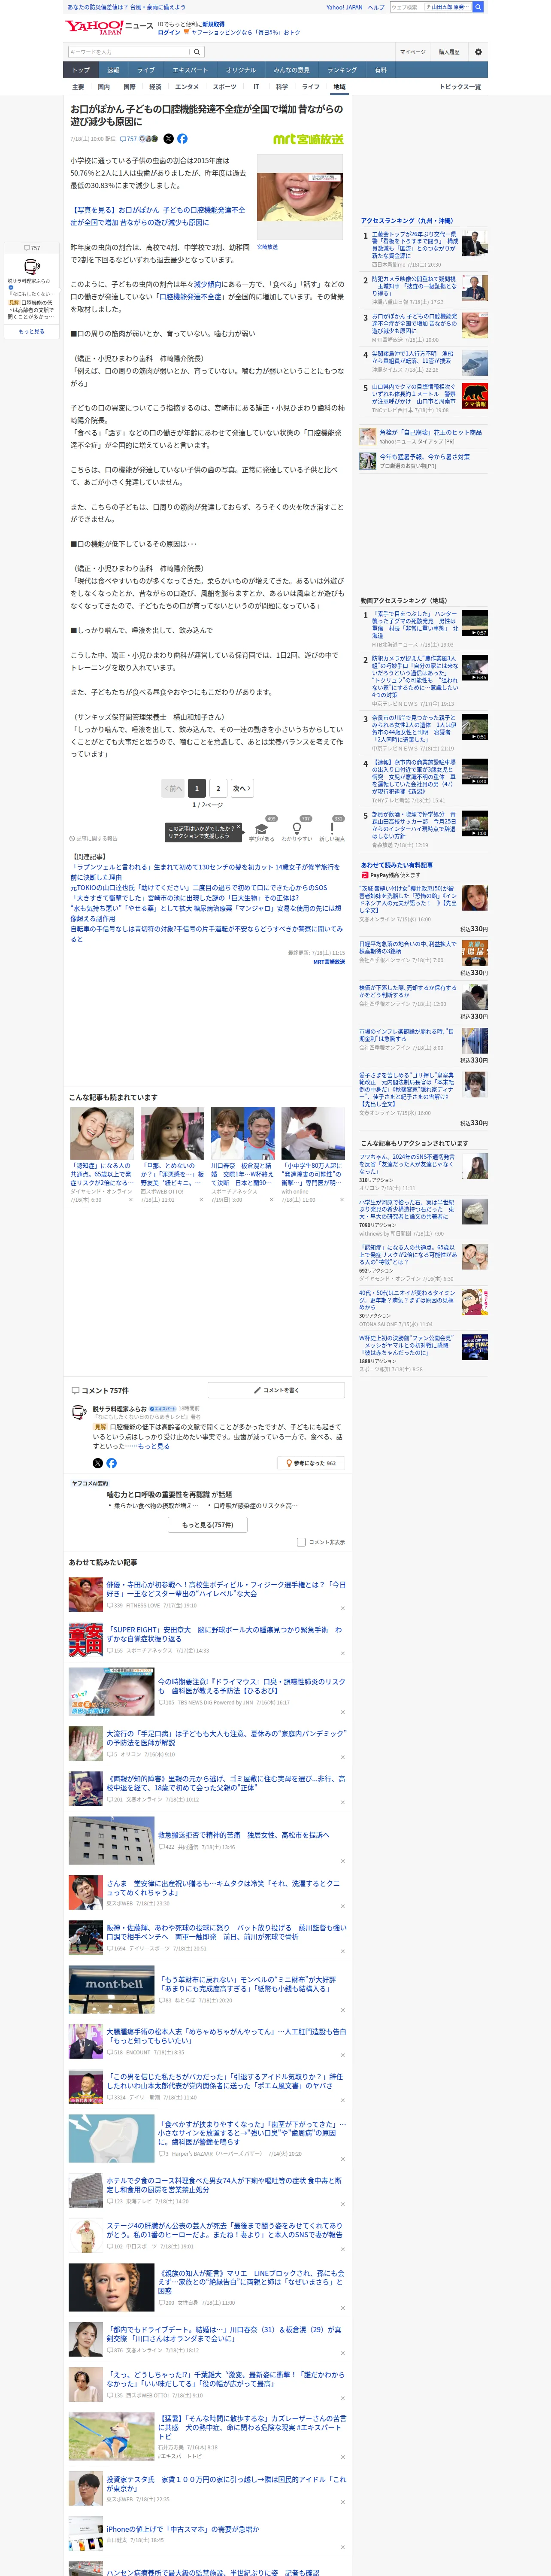Open the 日経平均急落 paid article
This screenshot has height=2576, width=551.
(408, 948)
